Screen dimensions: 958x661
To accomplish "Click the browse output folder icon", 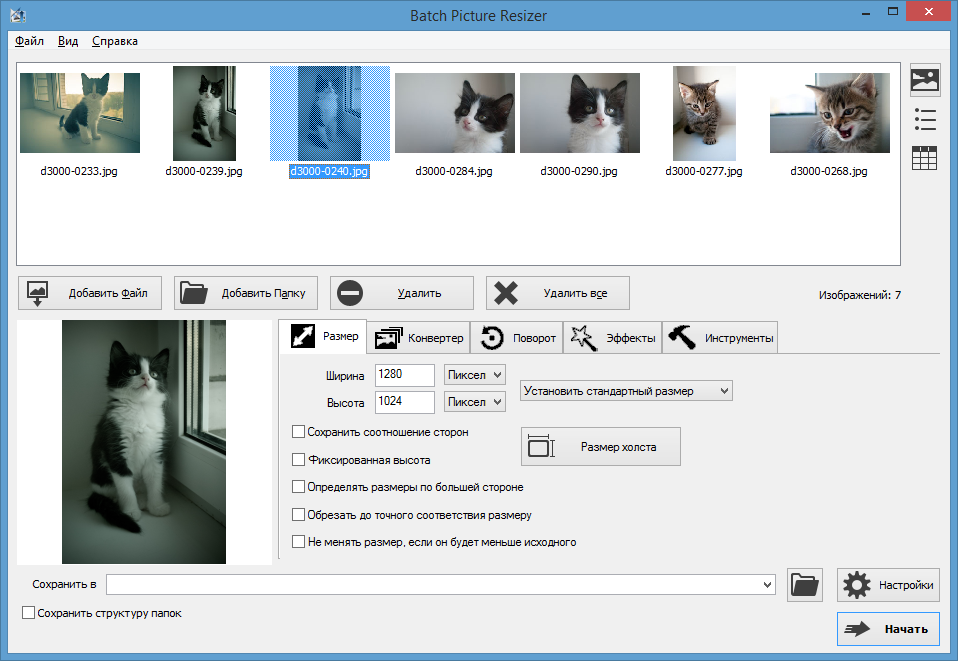I will pyautogui.click(x=804, y=585).
